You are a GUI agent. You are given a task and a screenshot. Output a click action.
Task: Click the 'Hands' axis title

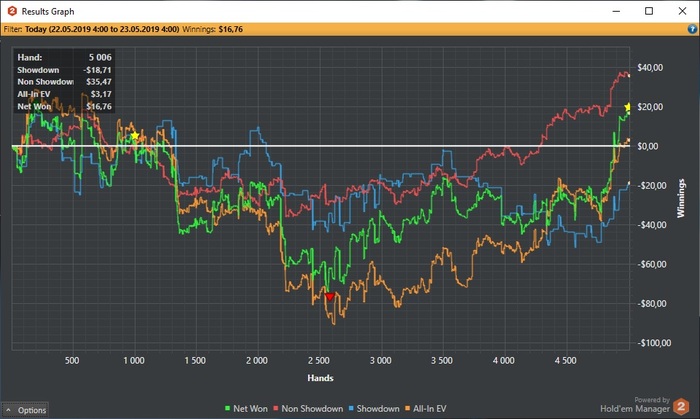320,378
